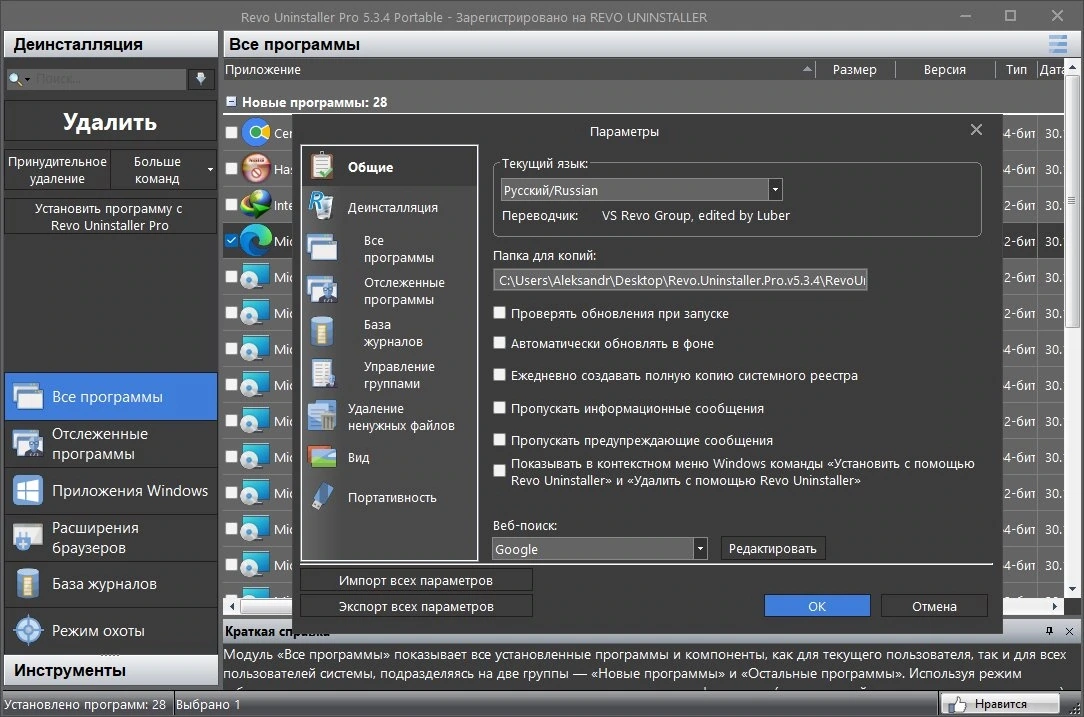Click the search magnifier icon
The image size is (1084, 717).
(15, 79)
